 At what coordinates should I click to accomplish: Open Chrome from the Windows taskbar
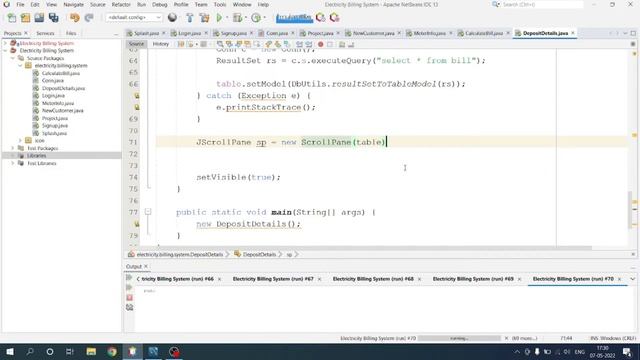[112, 351]
